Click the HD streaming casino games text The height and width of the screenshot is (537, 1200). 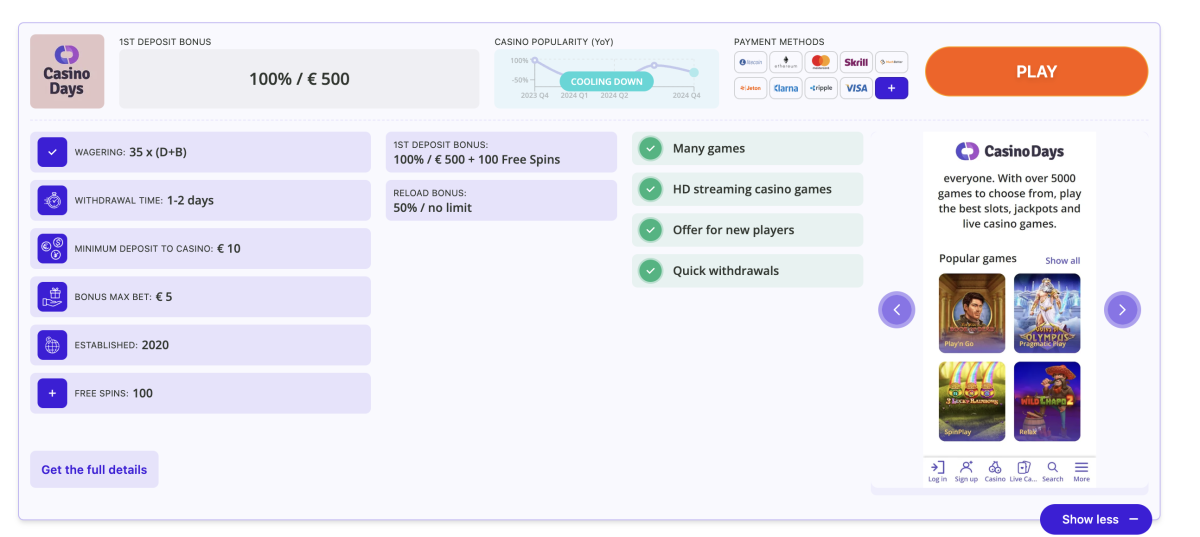point(752,189)
